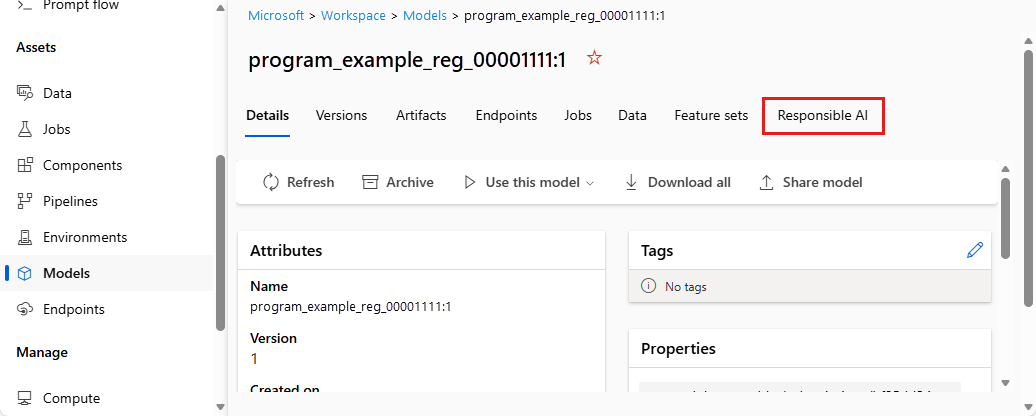Click the Jobs flask icon in sidebar
Image resolution: width=1036 pixels, height=416 pixels.
pos(24,129)
